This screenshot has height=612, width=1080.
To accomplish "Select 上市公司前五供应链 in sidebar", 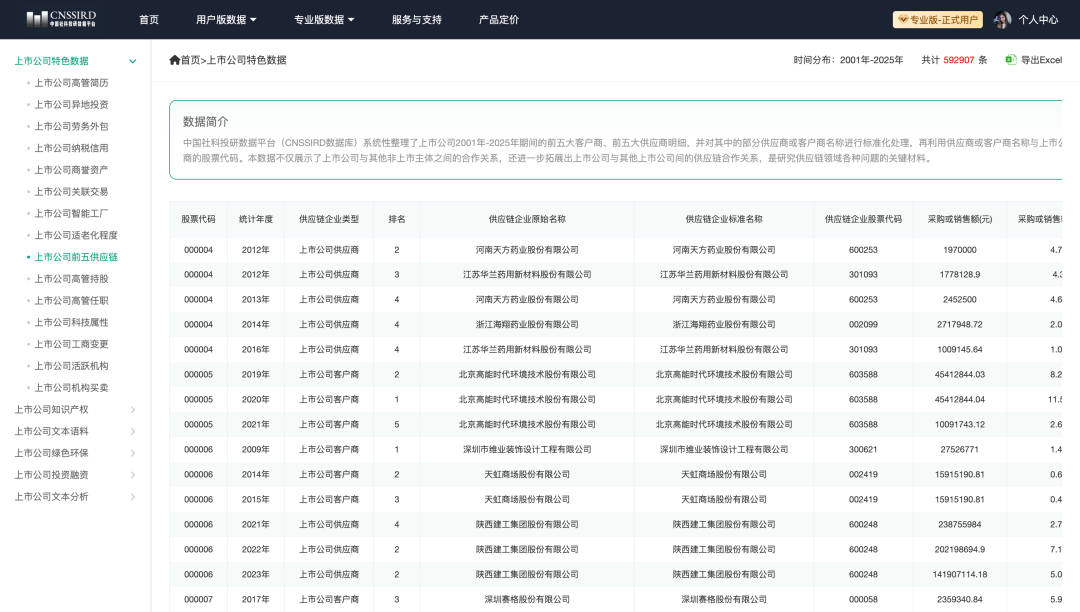I will coord(76,257).
